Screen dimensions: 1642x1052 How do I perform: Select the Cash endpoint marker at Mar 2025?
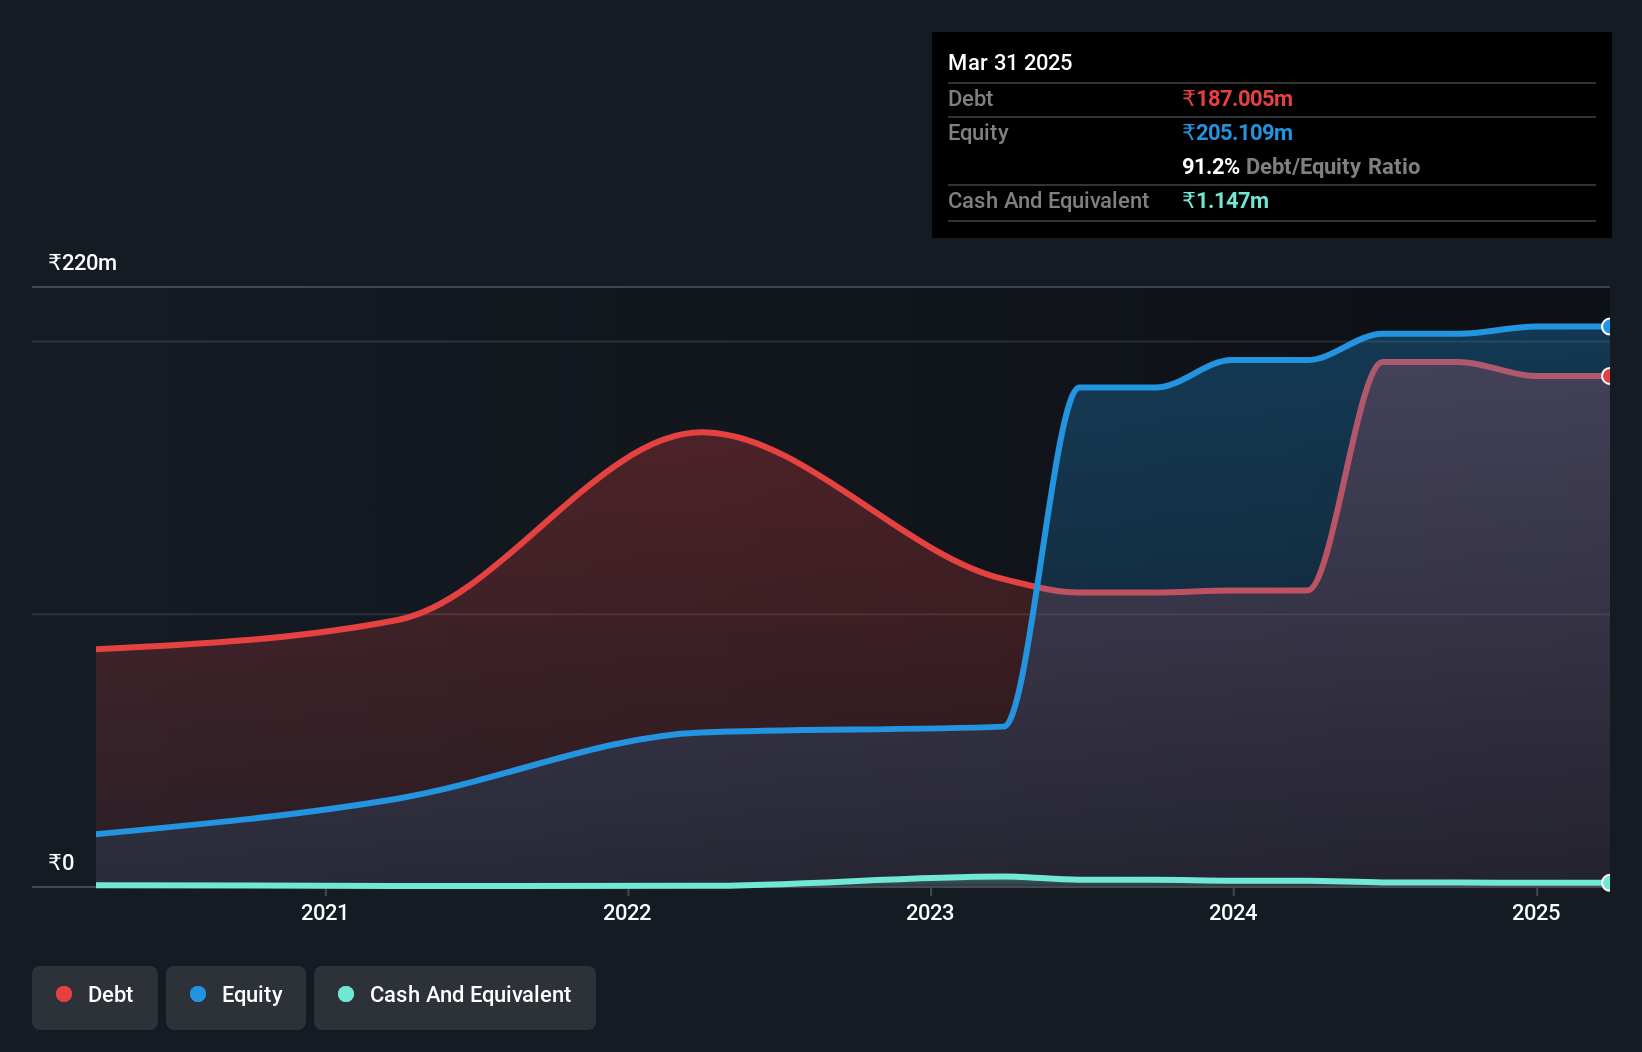pos(1607,882)
